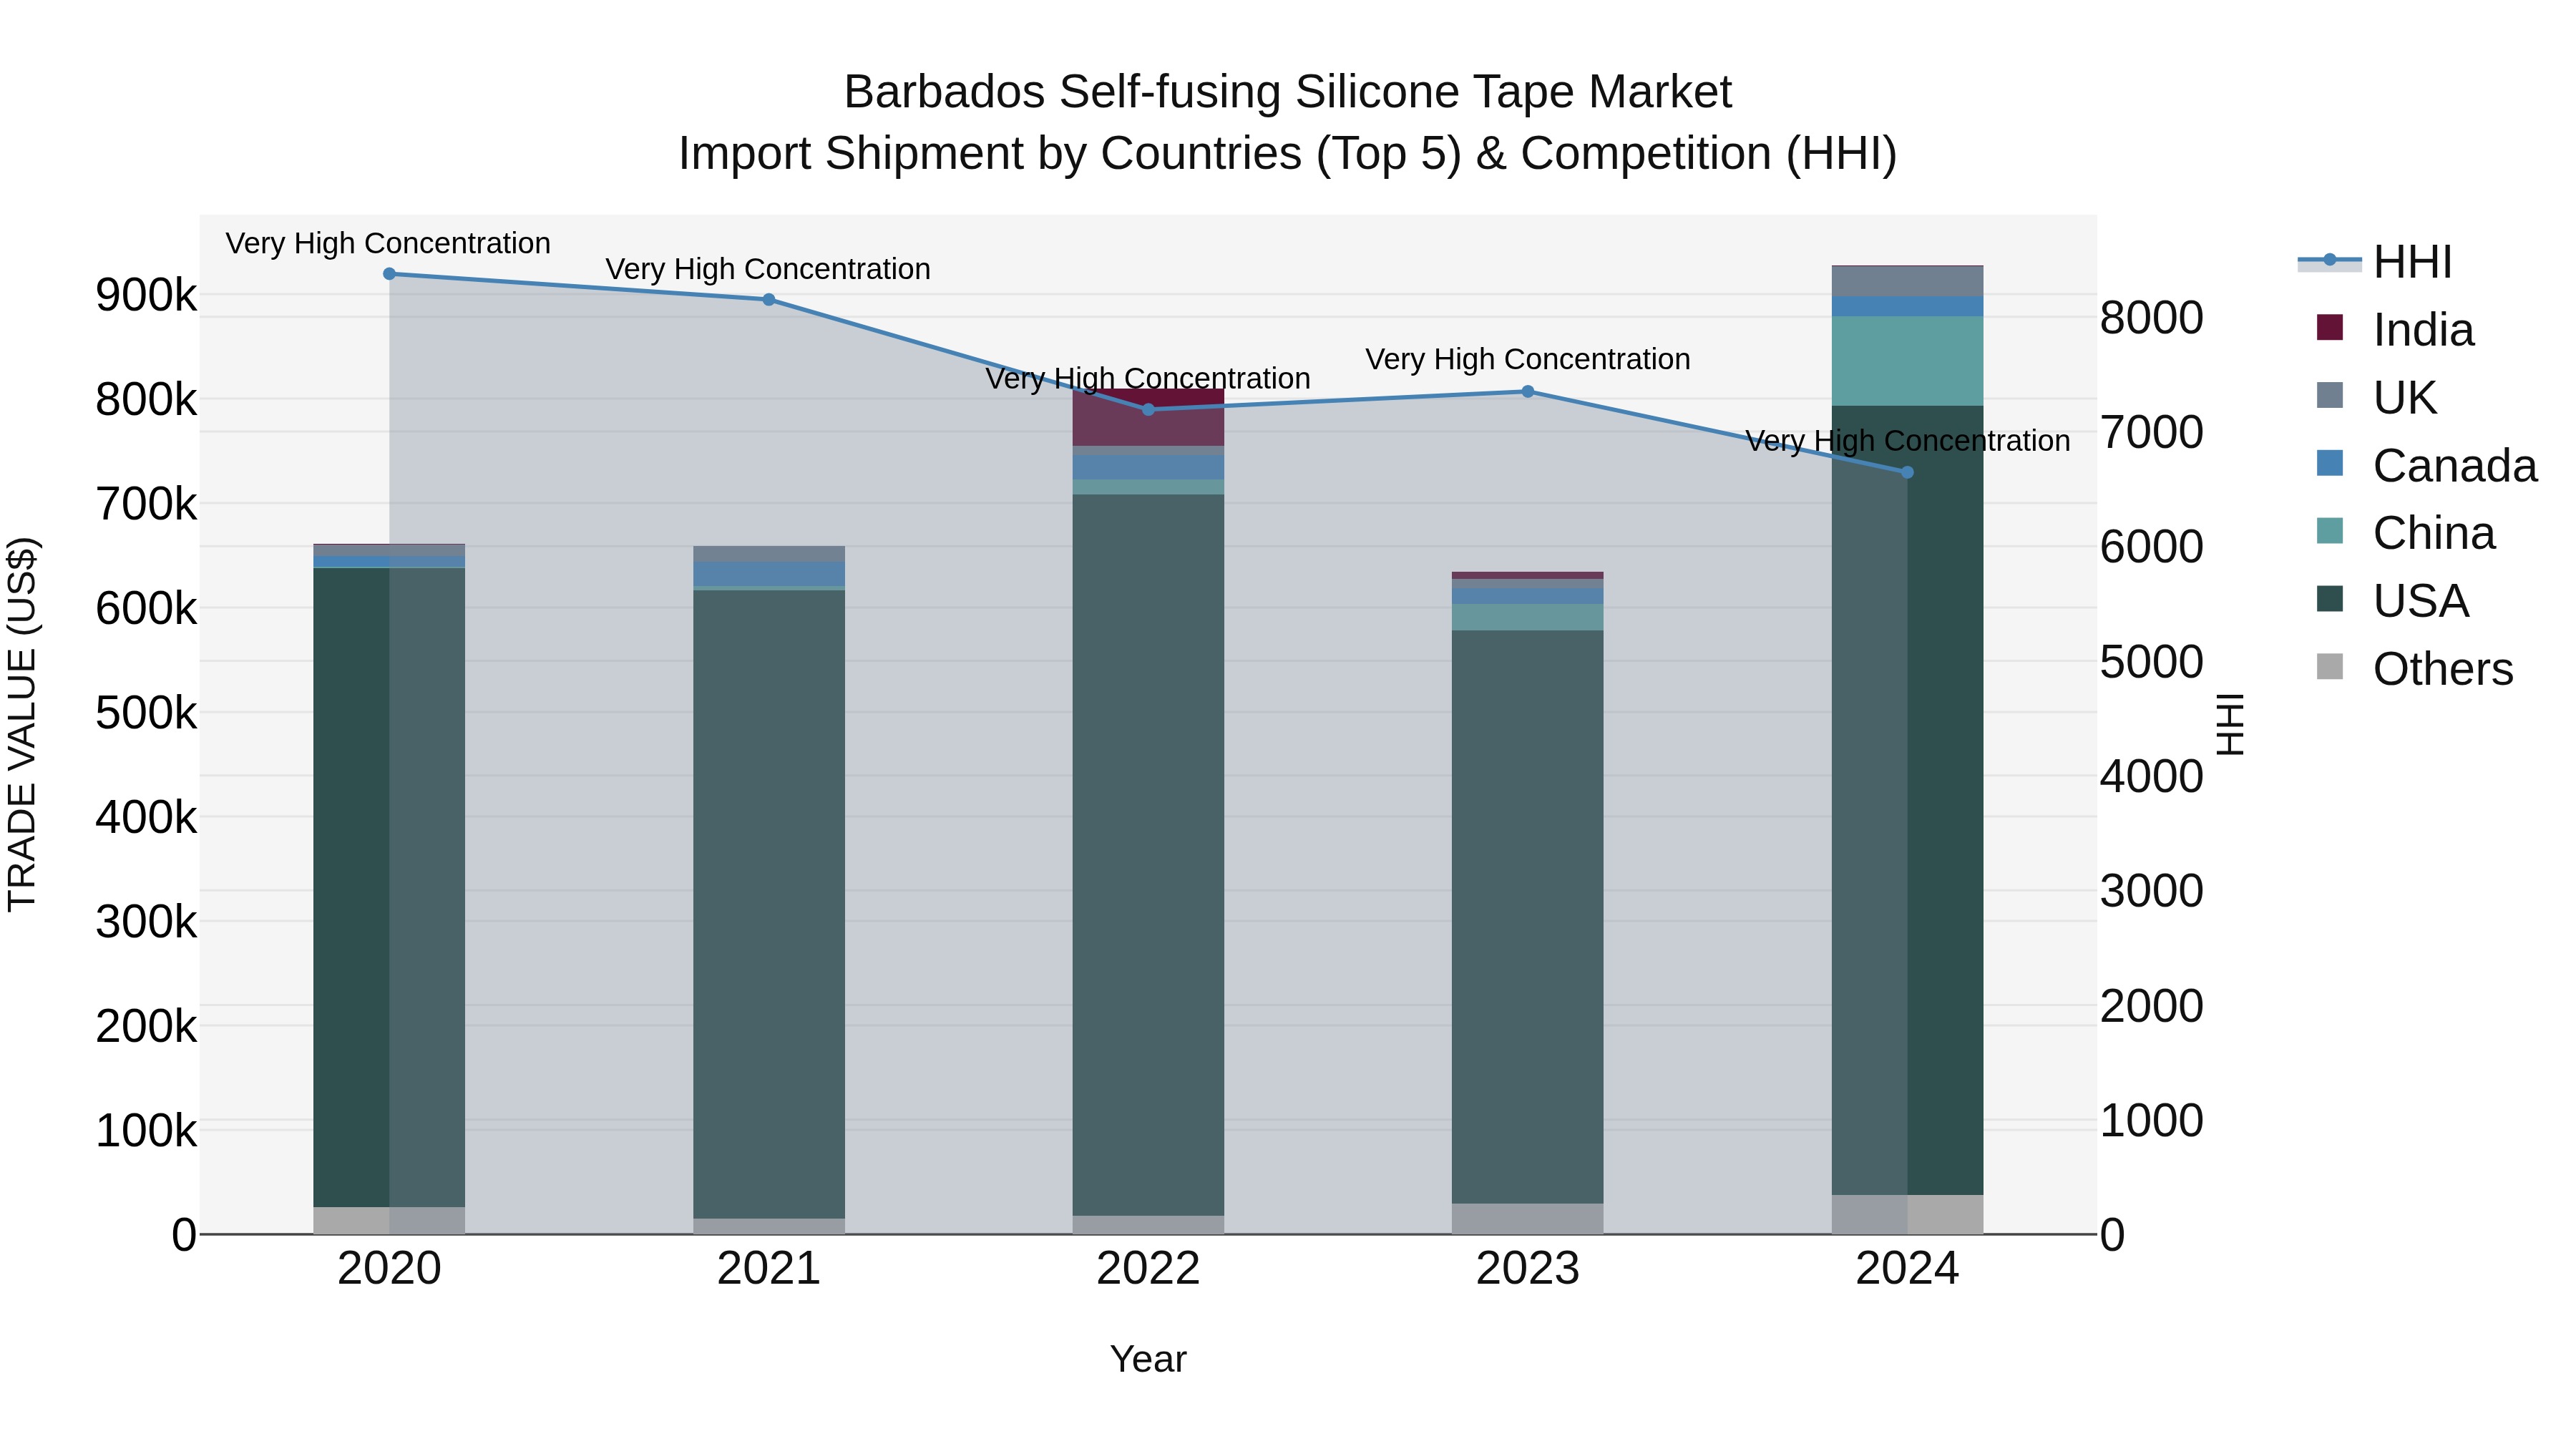Toggle the Canada legend entry

[x=2427, y=466]
